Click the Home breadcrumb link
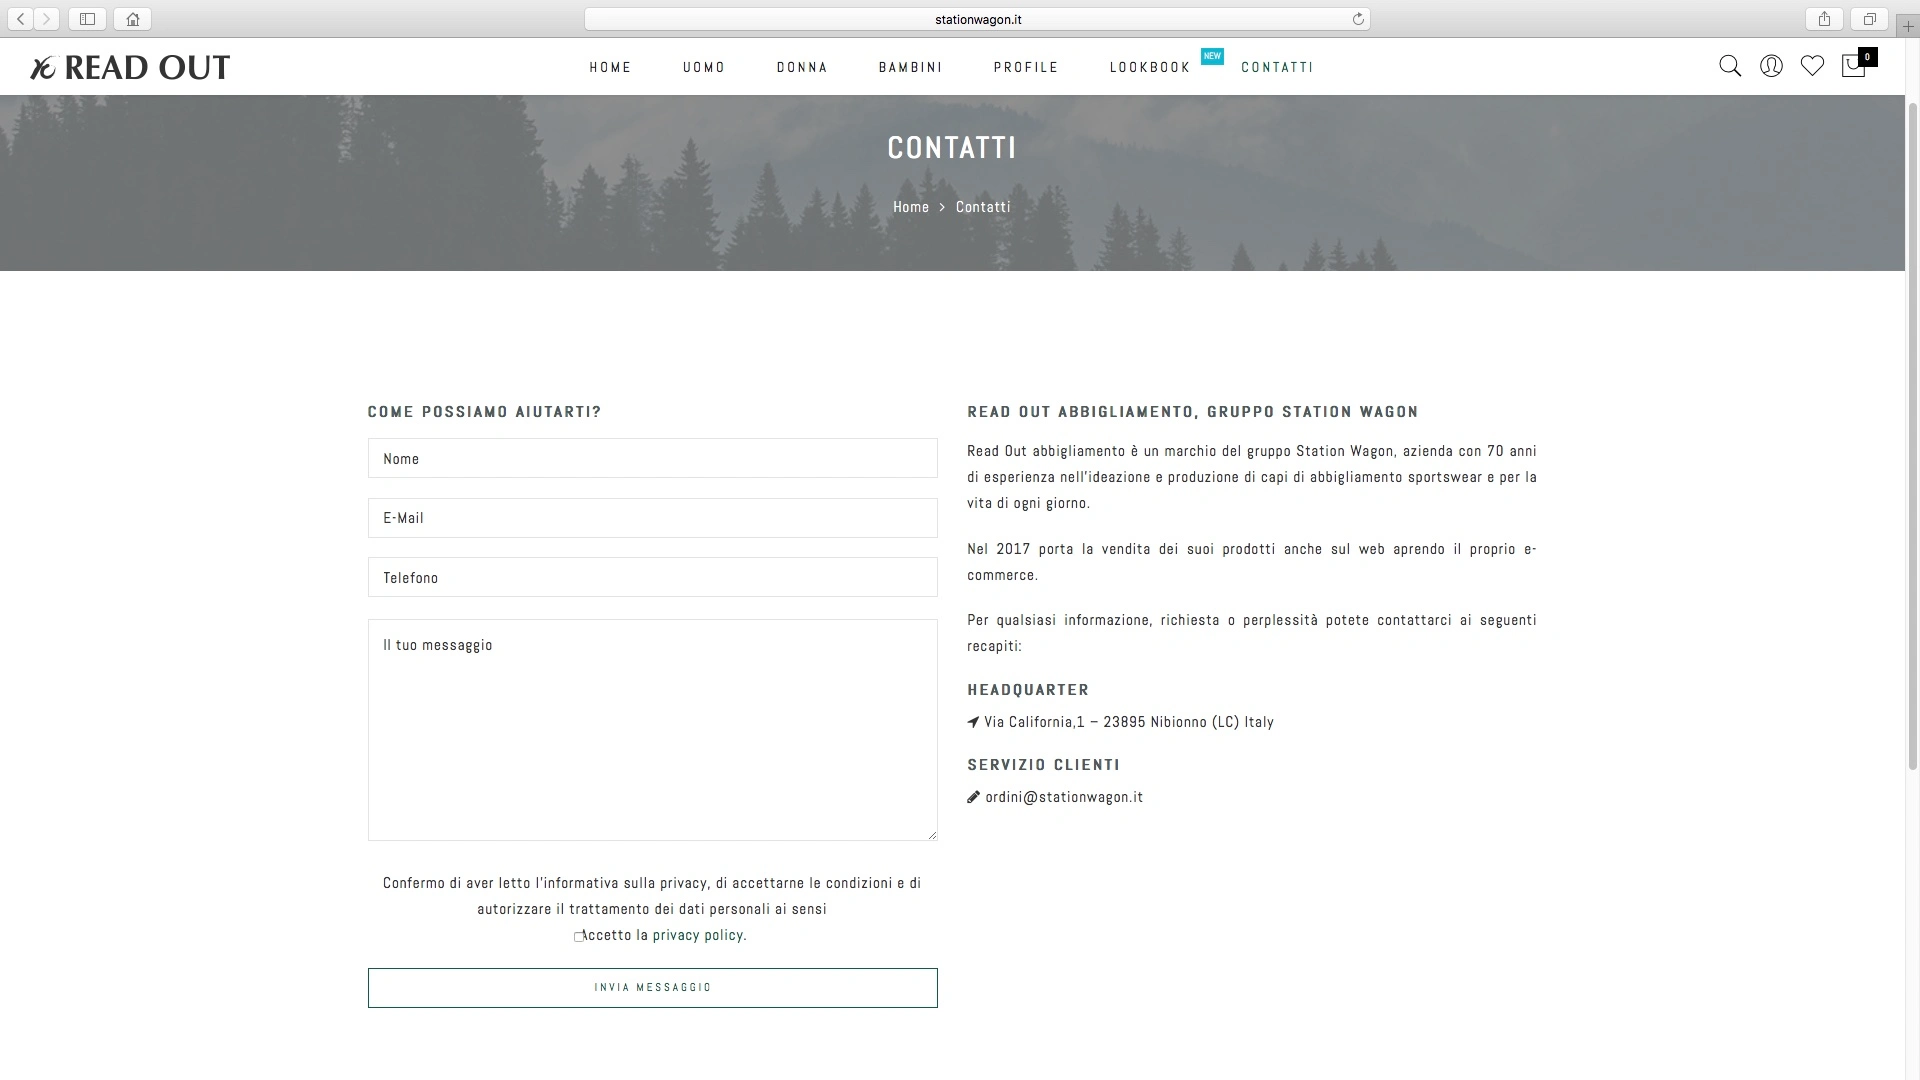The width and height of the screenshot is (1920, 1080). pyautogui.click(x=911, y=207)
